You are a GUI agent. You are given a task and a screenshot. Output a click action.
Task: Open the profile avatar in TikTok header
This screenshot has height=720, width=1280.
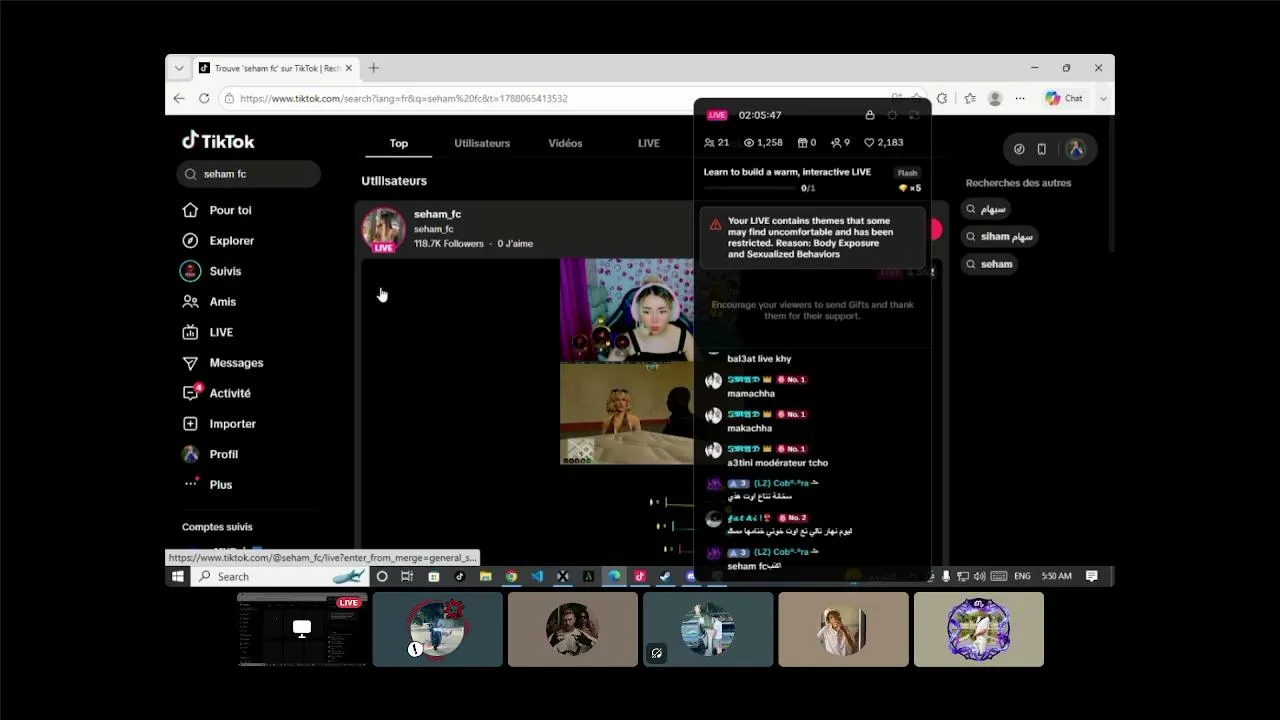1075,149
